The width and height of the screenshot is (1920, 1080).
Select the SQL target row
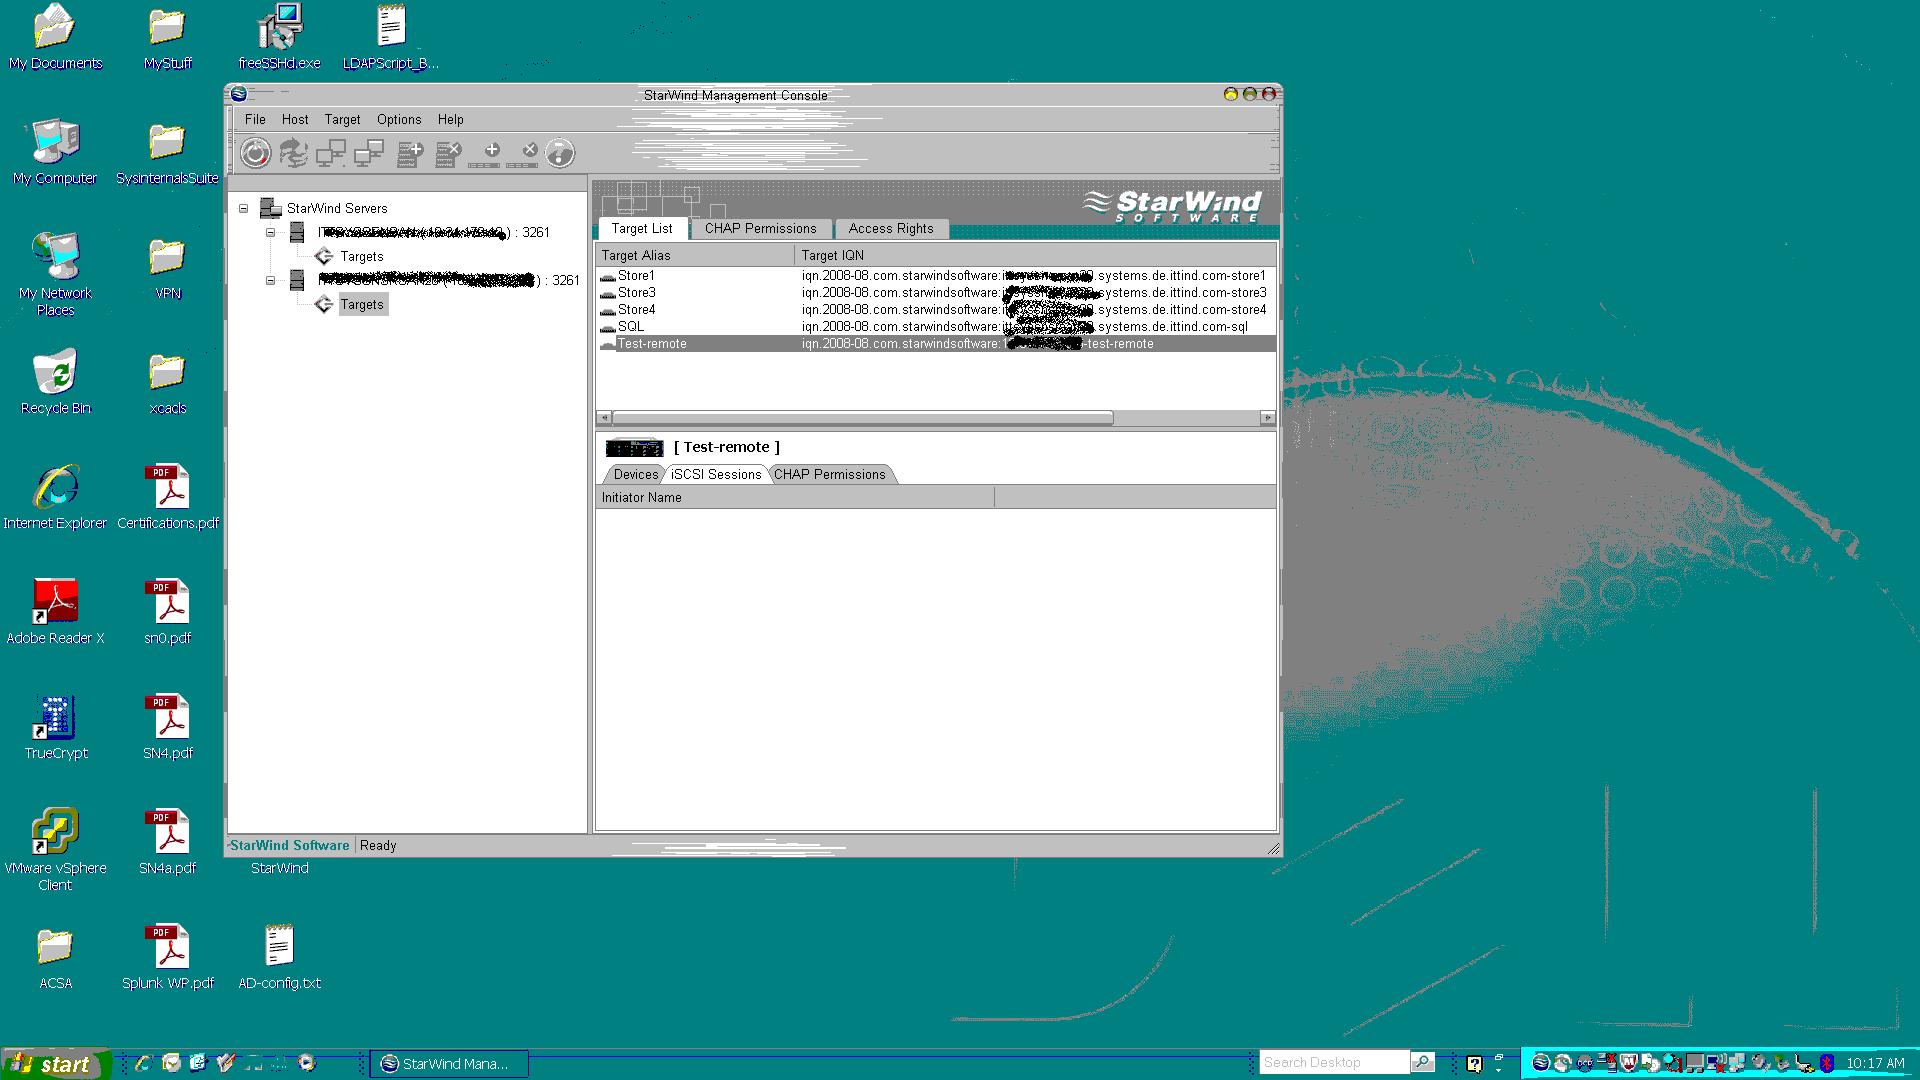[x=936, y=327]
